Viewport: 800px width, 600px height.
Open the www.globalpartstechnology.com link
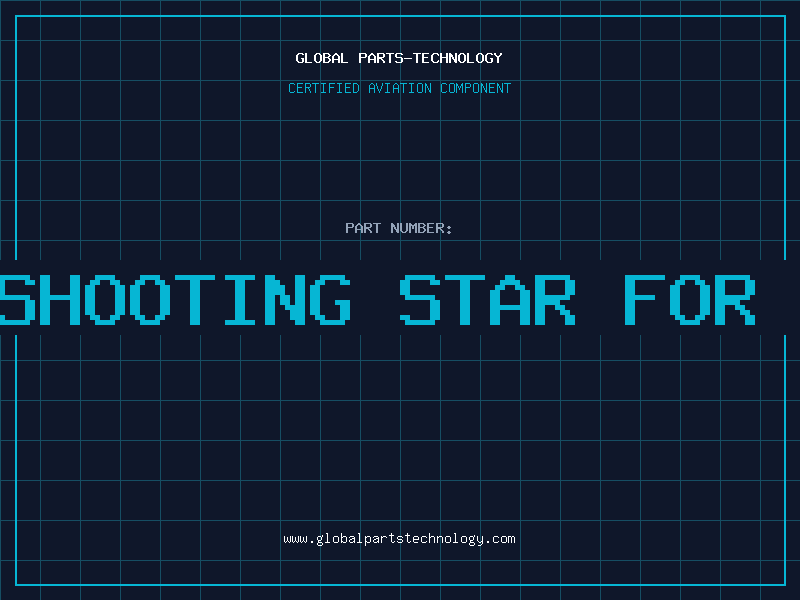tap(399, 539)
